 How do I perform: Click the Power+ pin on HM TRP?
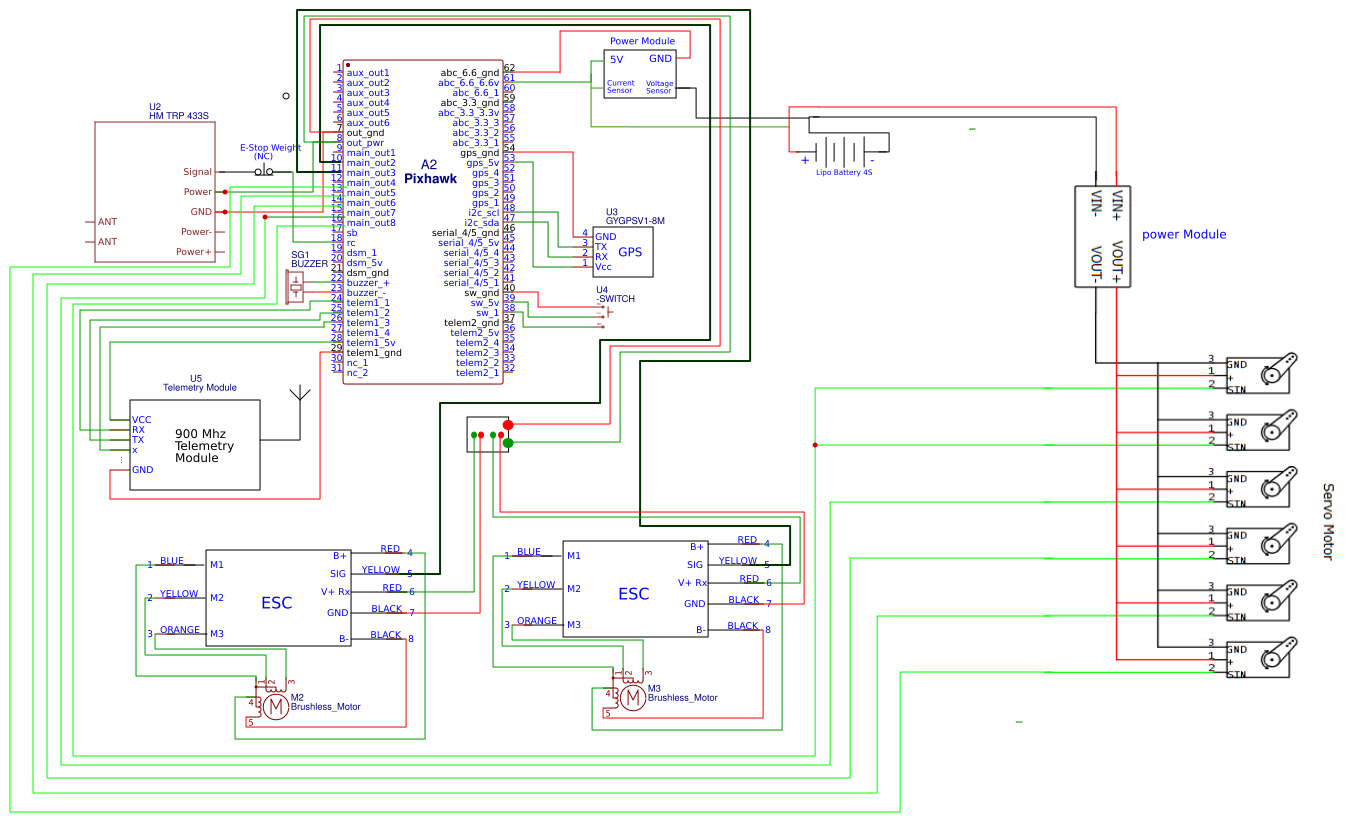tap(194, 252)
